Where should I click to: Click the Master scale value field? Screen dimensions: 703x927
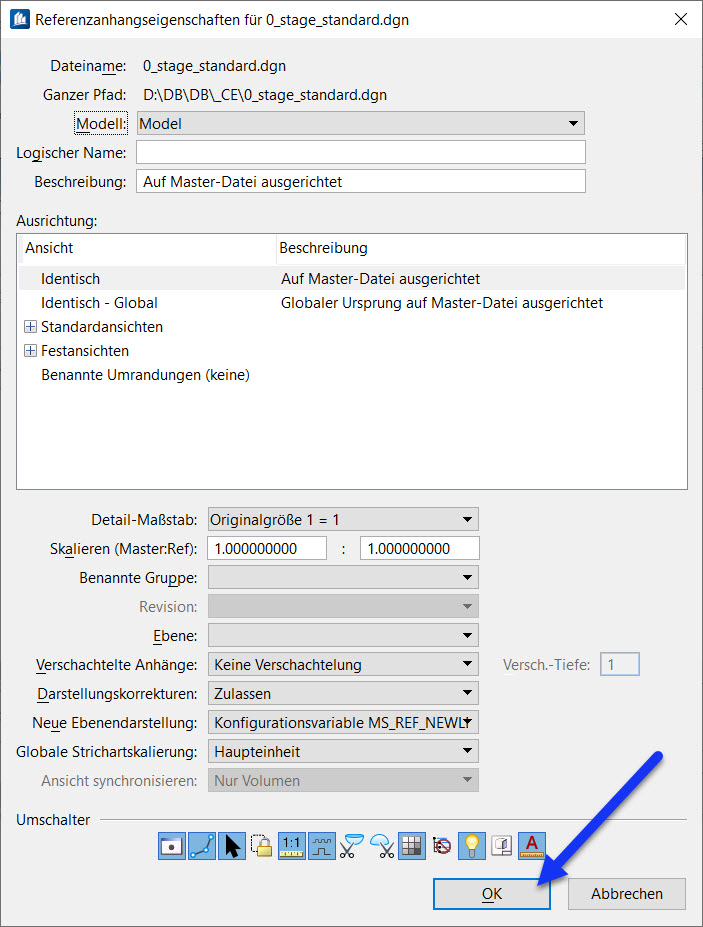[x=267, y=549]
